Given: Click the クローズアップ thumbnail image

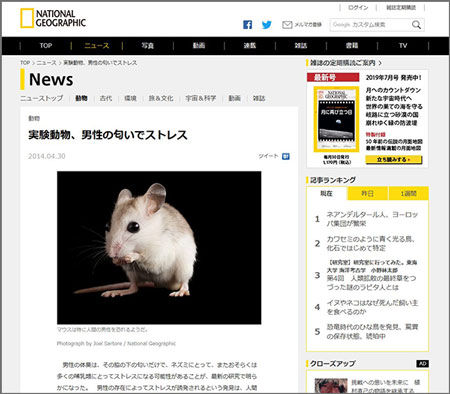Looking at the screenshot, I should [x=331, y=386].
